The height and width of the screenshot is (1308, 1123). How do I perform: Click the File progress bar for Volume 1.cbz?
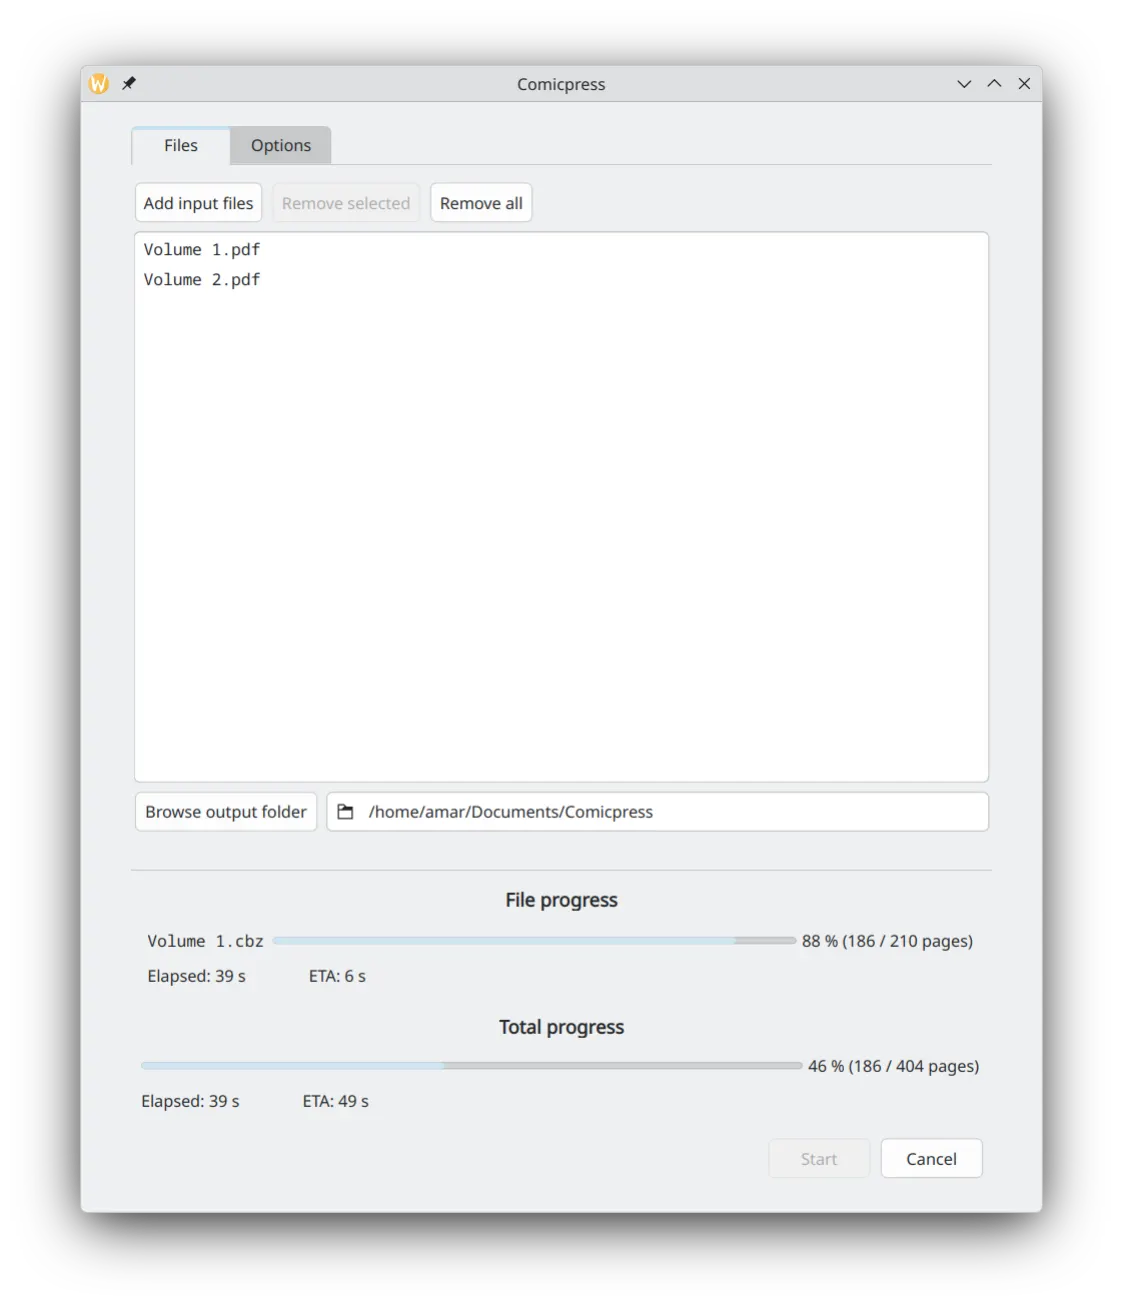(x=534, y=941)
